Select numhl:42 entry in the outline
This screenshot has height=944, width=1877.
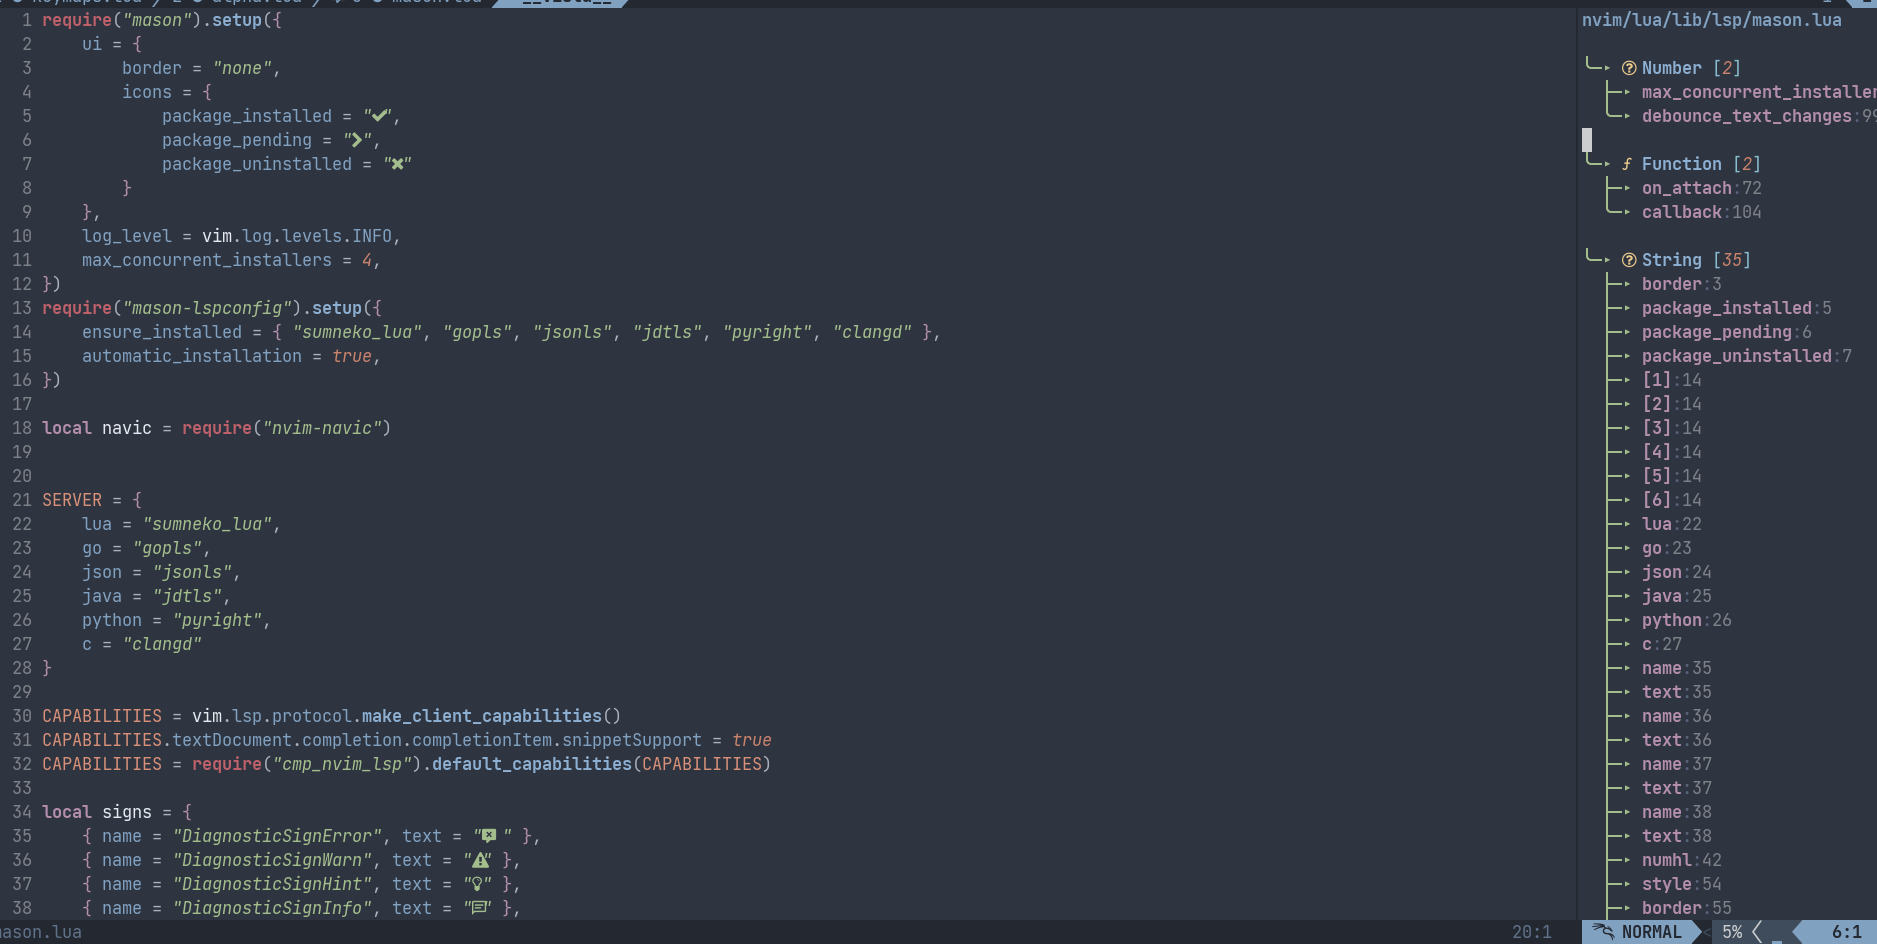[x=1681, y=860]
